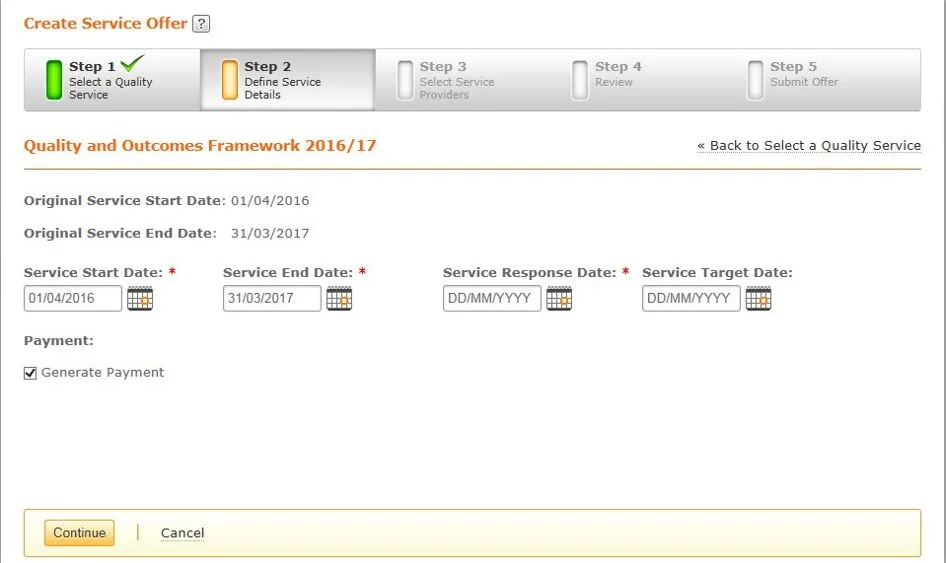Focus the Service Target Date field
946x563 pixels.
coord(691,298)
